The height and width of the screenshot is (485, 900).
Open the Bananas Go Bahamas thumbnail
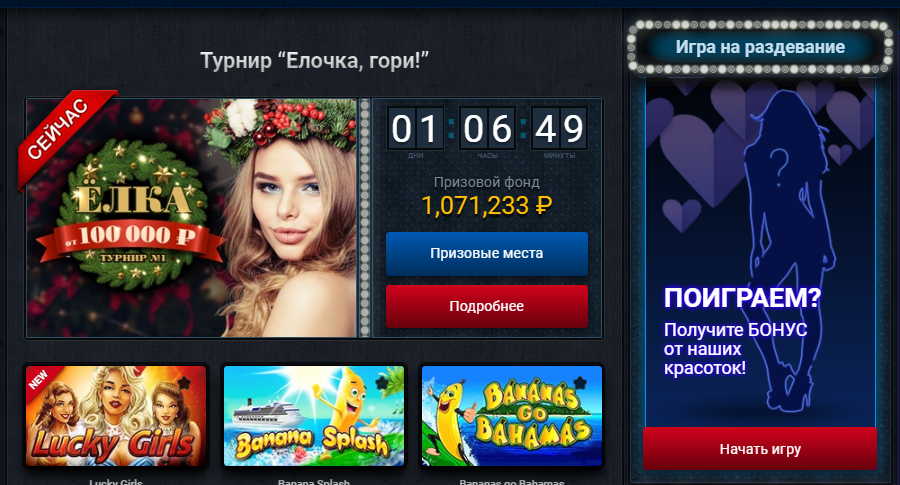(512, 416)
